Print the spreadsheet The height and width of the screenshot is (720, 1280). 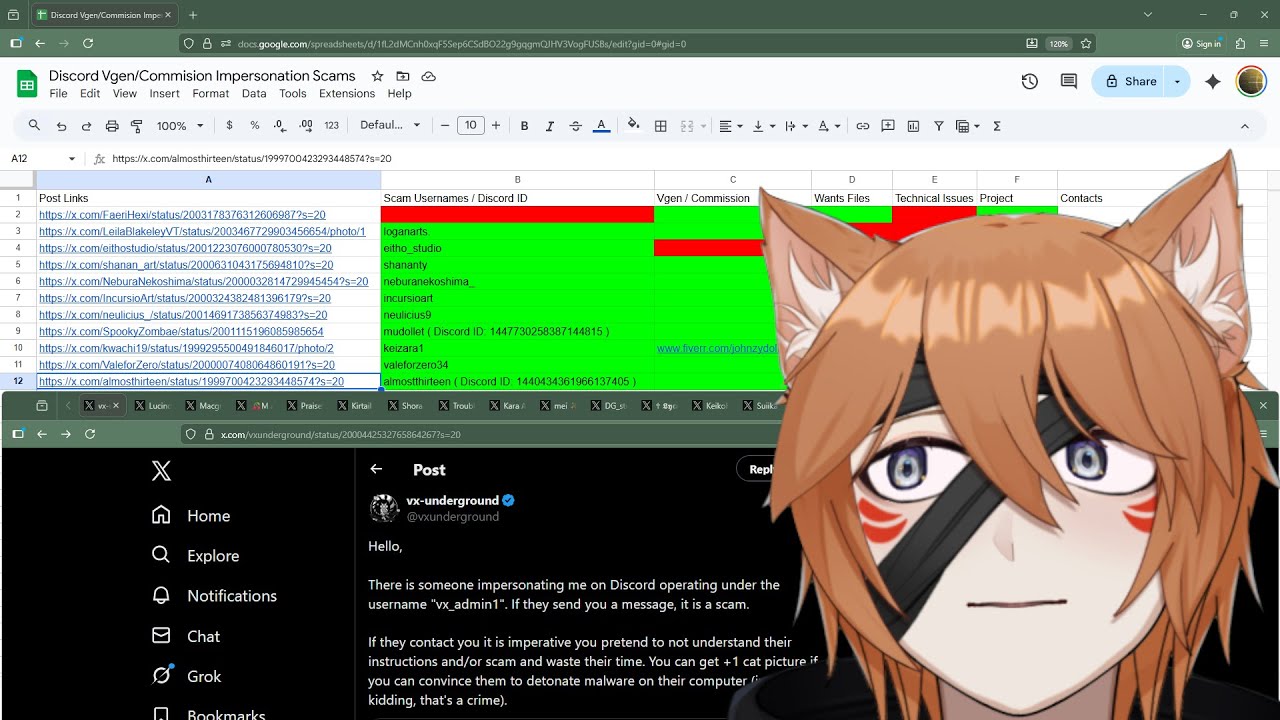[x=112, y=126]
